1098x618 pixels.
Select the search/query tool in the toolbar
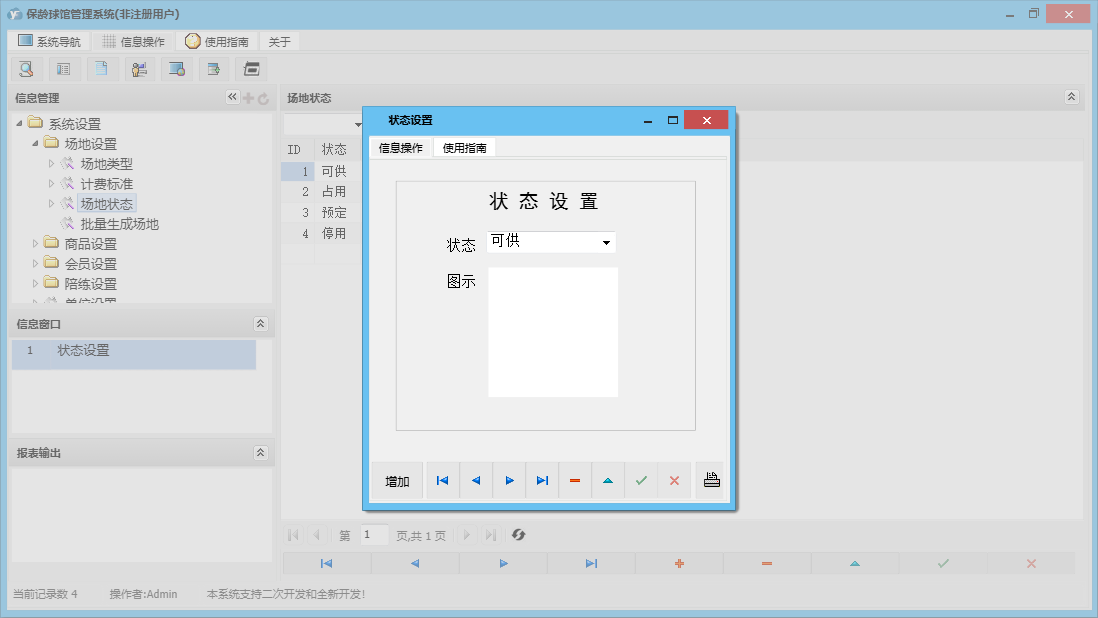click(26, 68)
